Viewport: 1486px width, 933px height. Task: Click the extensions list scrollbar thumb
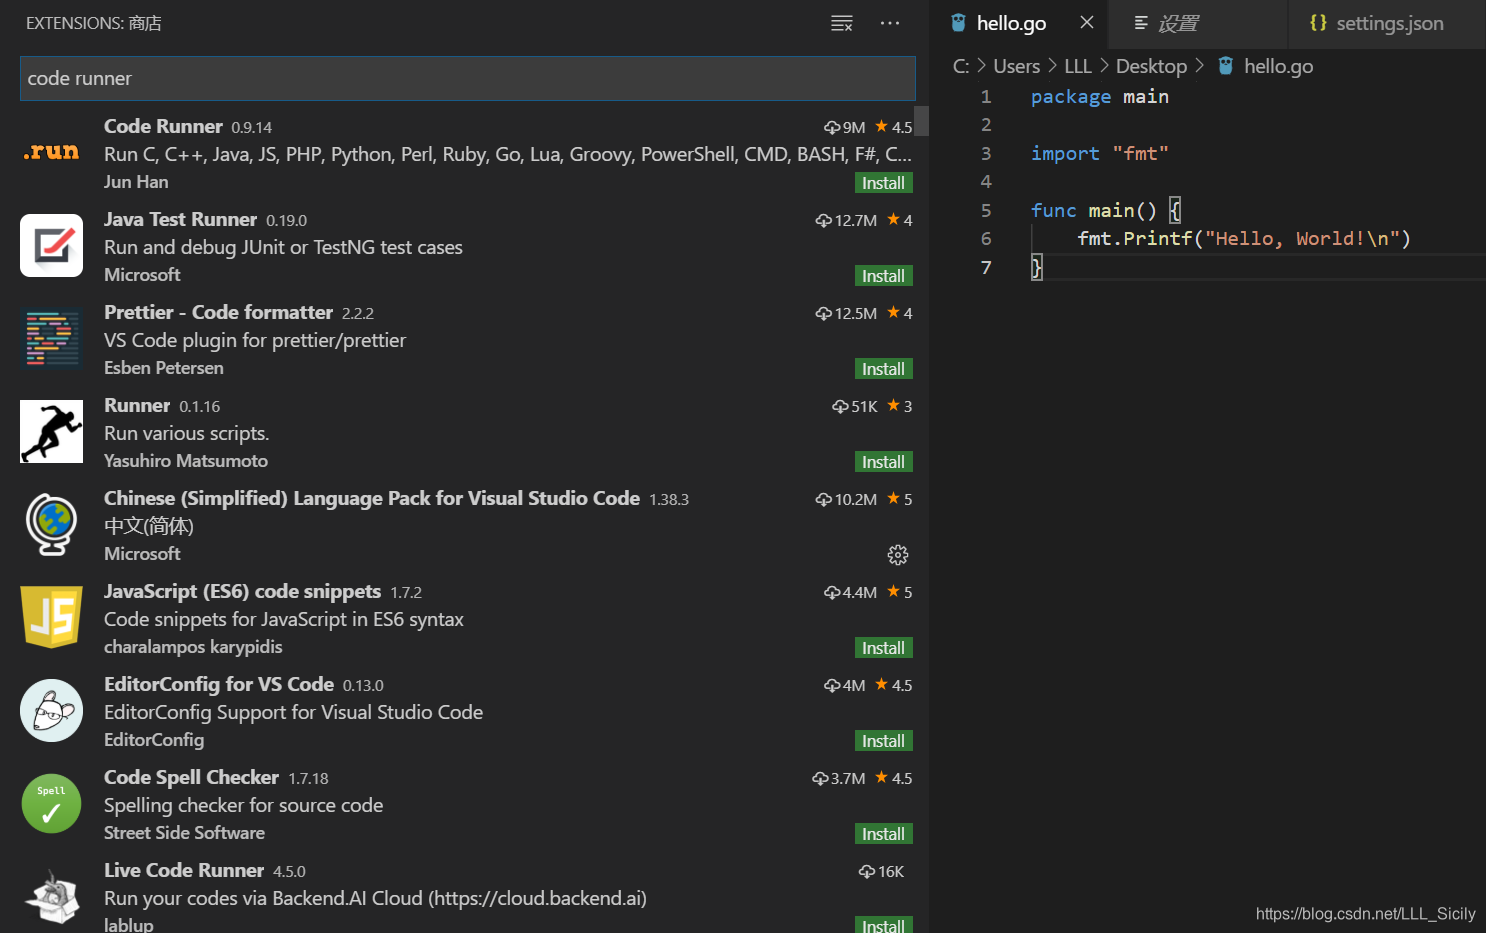coord(921,120)
